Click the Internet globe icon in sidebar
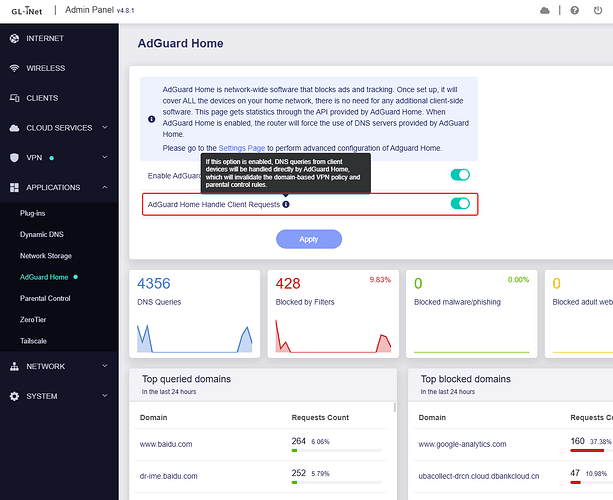Image resolution: width=613 pixels, height=500 pixels. (x=14, y=39)
